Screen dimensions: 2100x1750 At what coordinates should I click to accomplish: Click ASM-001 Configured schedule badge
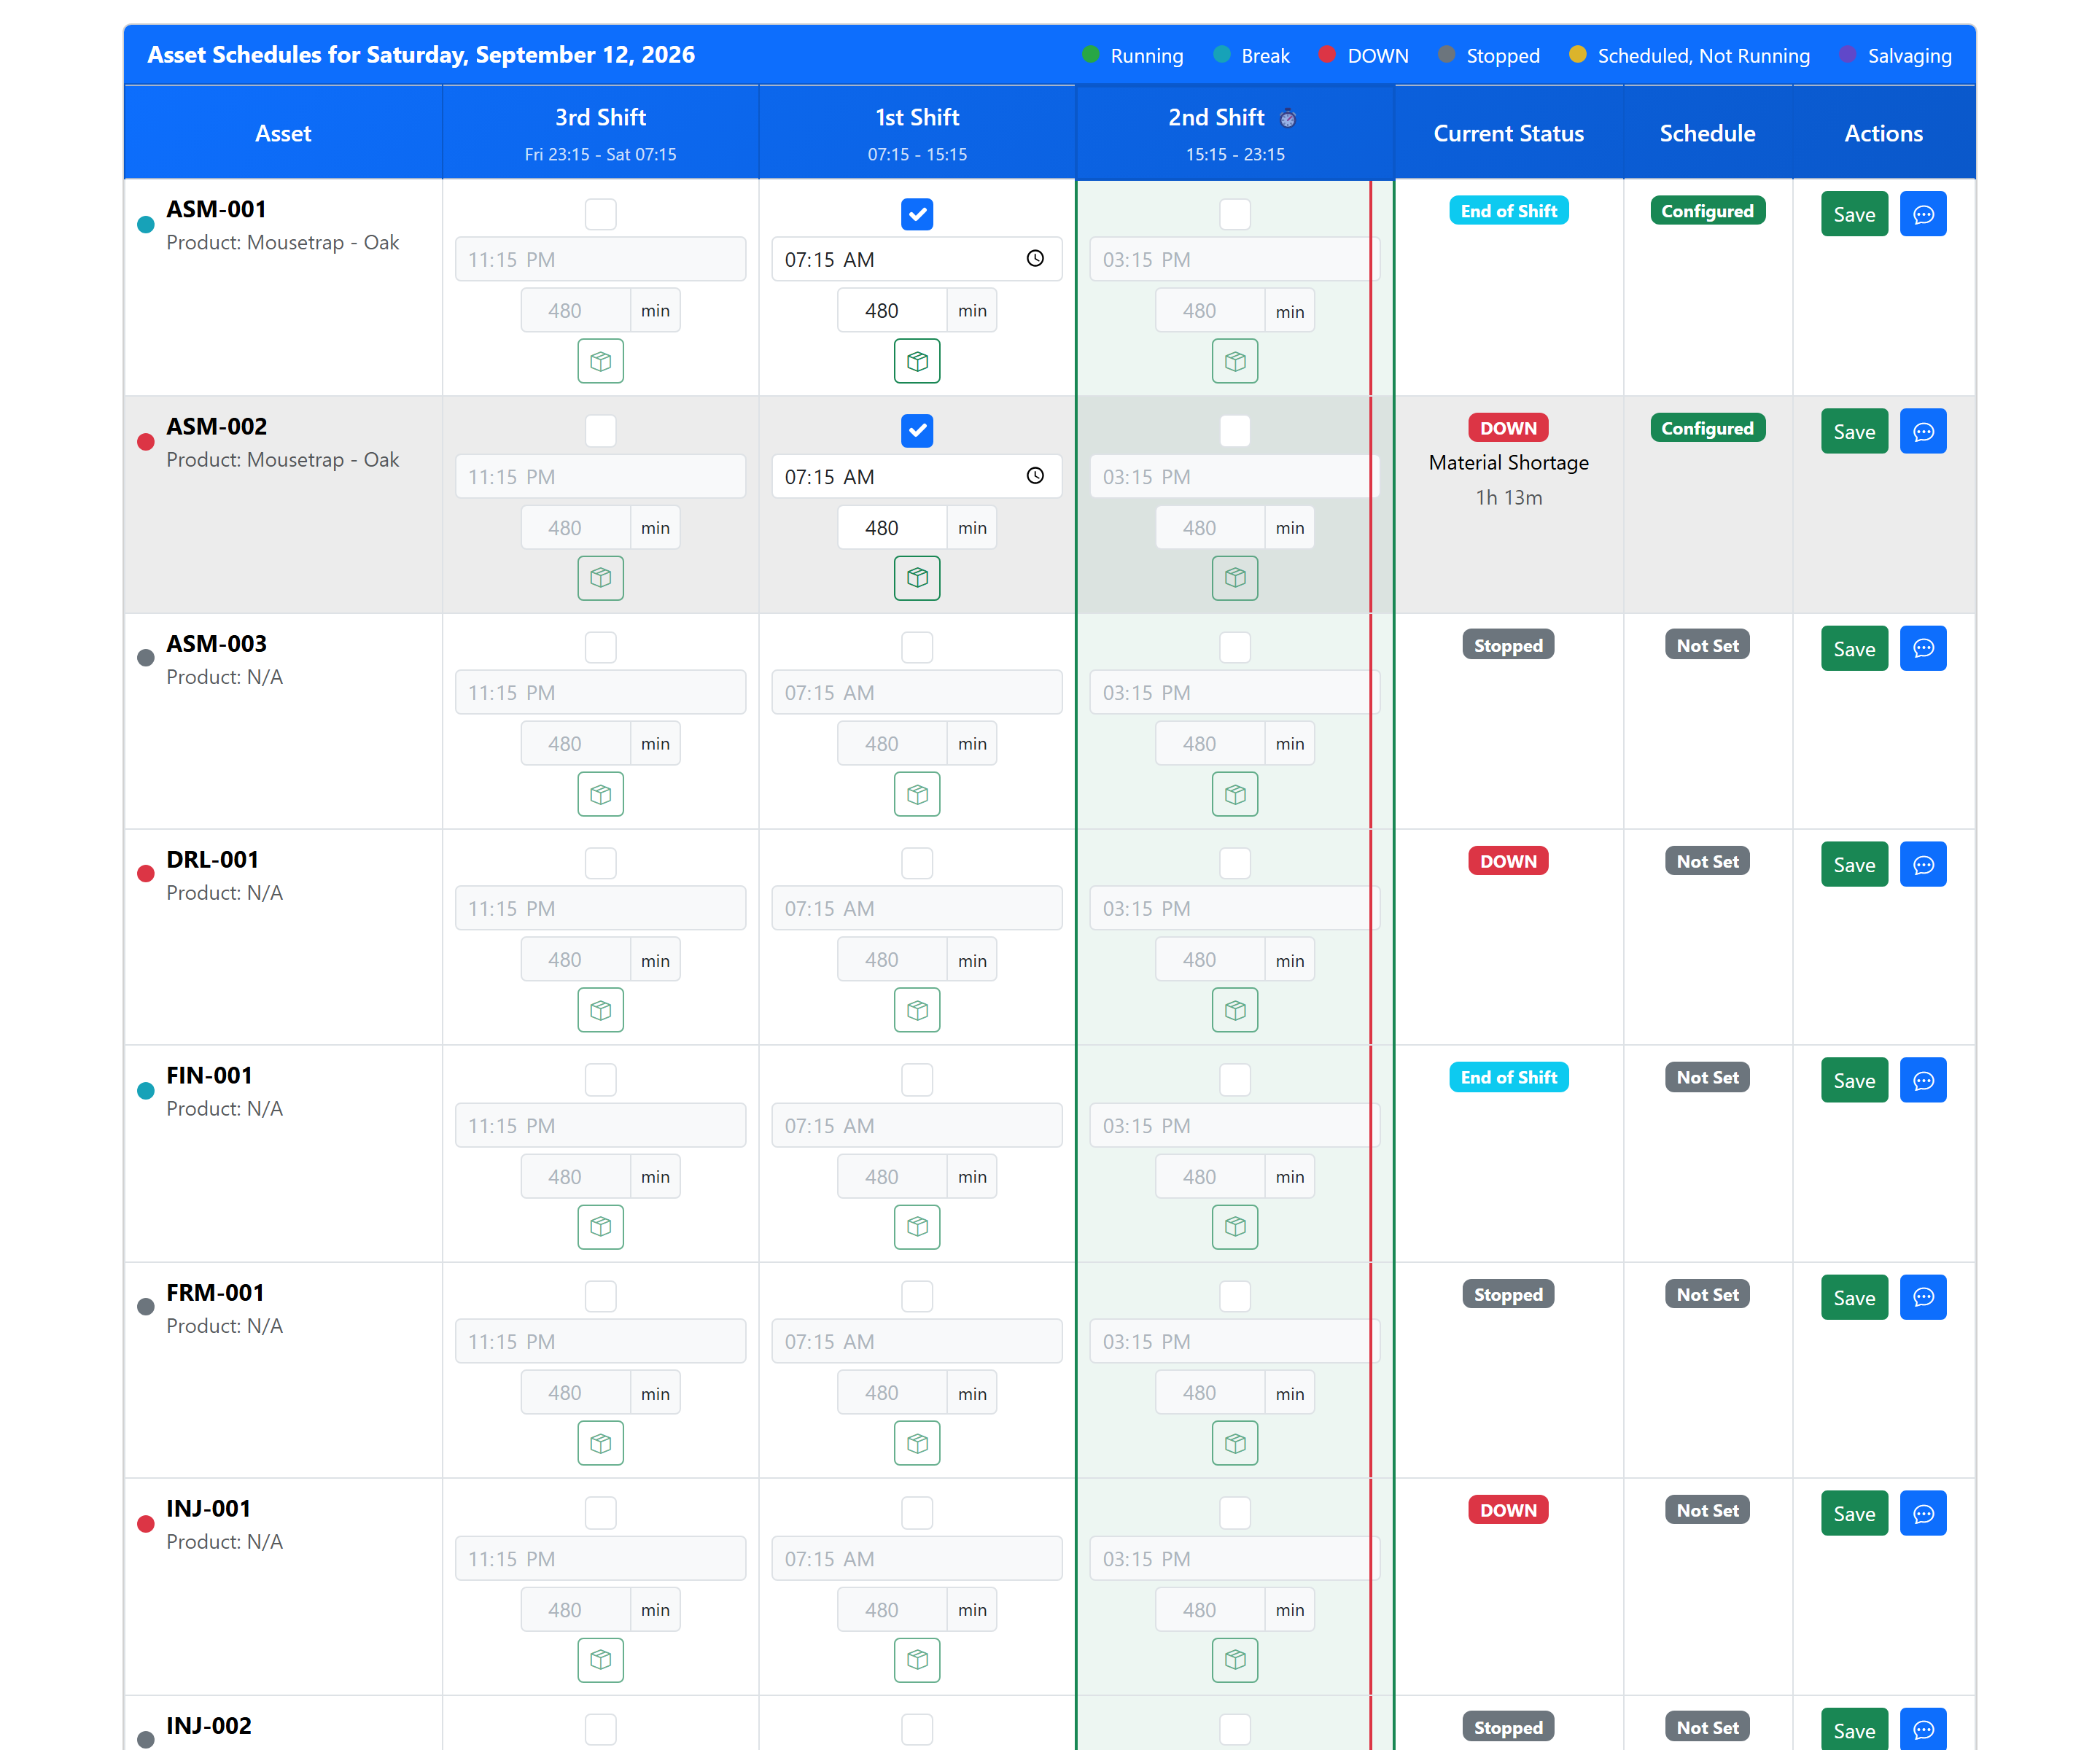pos(1707,211)
